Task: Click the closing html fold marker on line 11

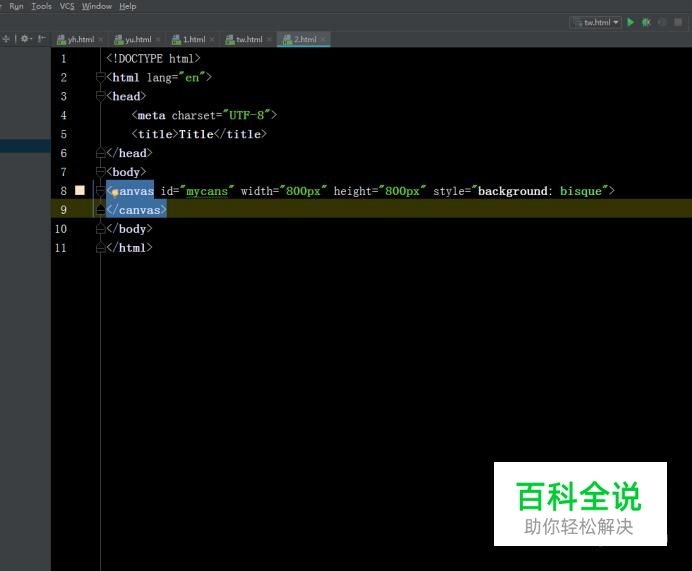Action: click(x=100, y=248)
